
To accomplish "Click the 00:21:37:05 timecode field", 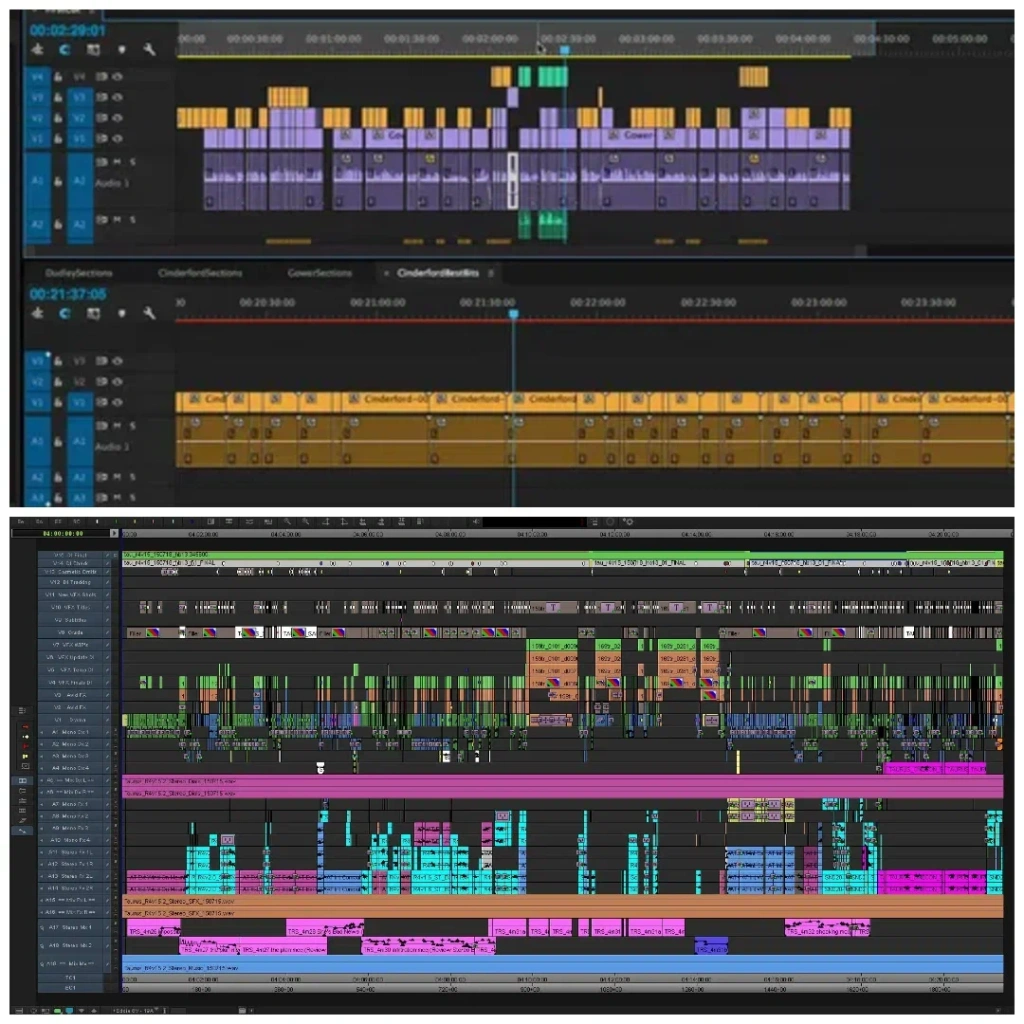I will pos(68,294).
